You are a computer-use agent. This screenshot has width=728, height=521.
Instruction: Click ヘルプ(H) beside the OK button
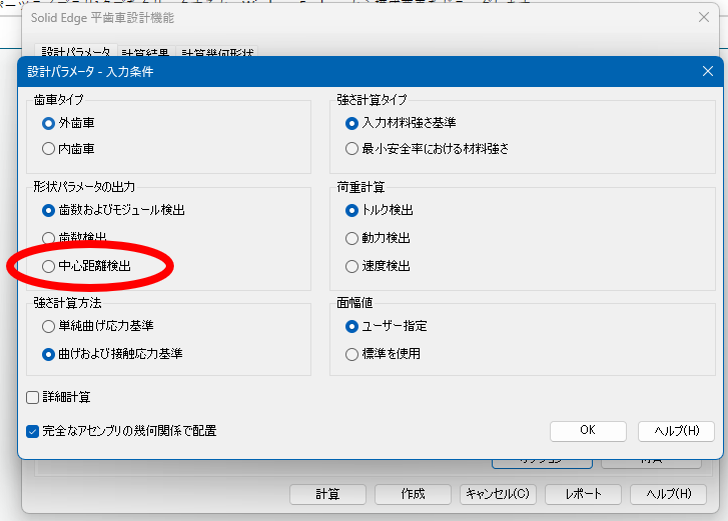click(676, 431)
